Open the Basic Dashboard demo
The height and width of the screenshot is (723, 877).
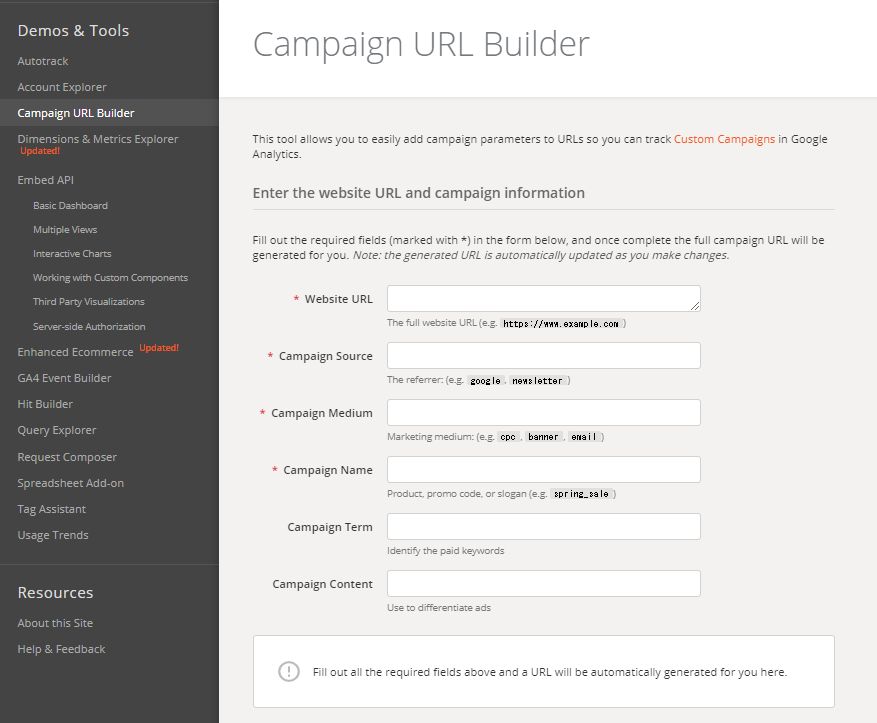[x=70, y=206]
